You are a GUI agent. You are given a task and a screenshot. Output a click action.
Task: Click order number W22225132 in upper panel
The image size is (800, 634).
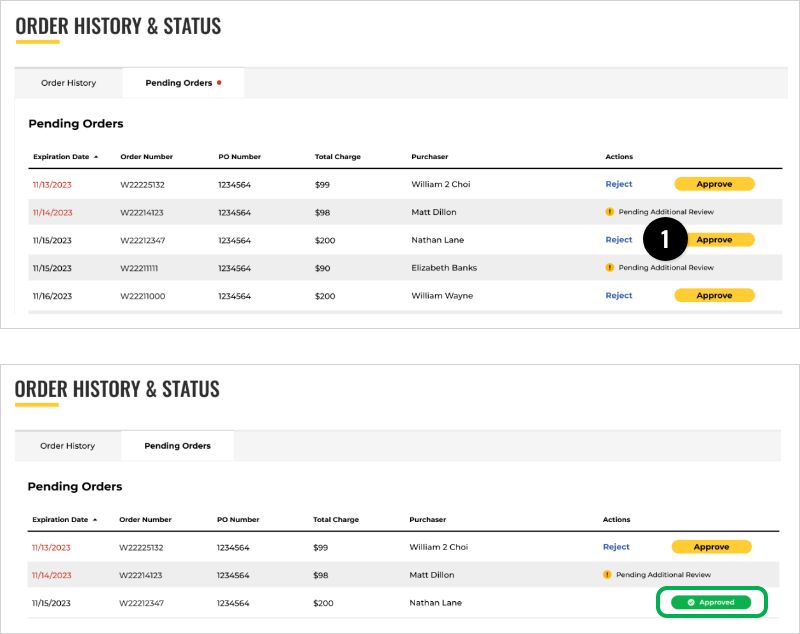[x=142, y=185]
